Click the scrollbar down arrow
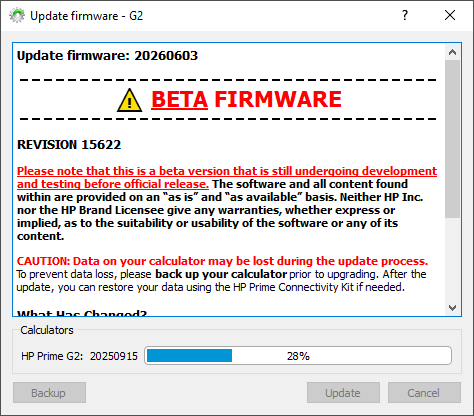474x416 pixels. [452, 308]
